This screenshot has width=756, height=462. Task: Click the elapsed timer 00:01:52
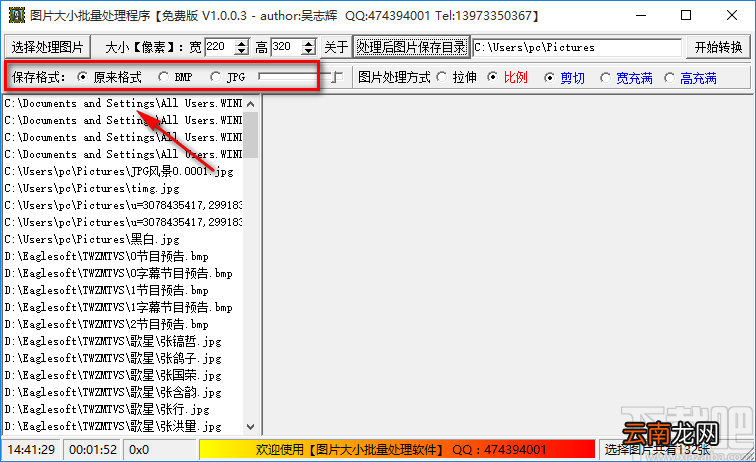[93, 449]
